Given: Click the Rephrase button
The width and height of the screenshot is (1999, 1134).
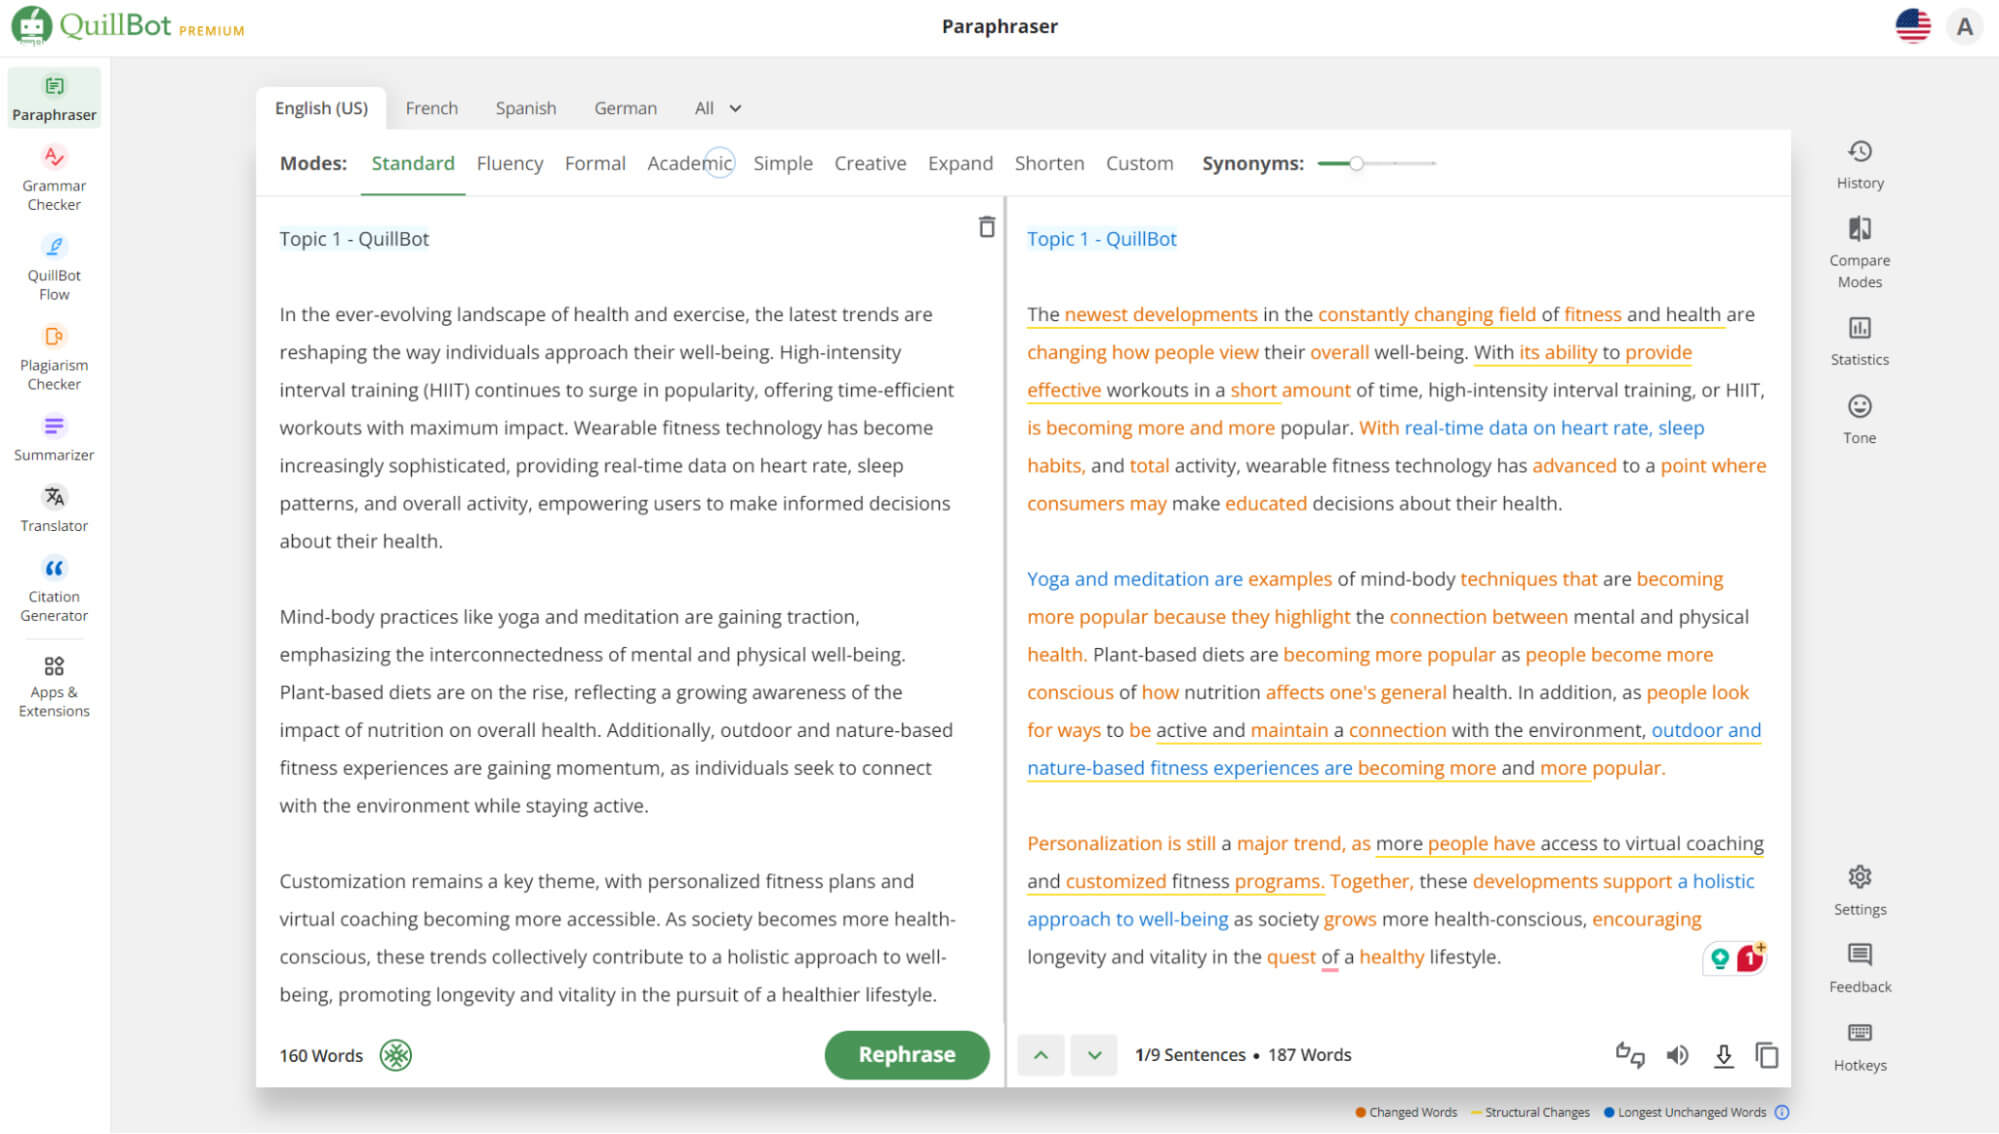Looking at the screenshot, I should [x=906, y=1054].
